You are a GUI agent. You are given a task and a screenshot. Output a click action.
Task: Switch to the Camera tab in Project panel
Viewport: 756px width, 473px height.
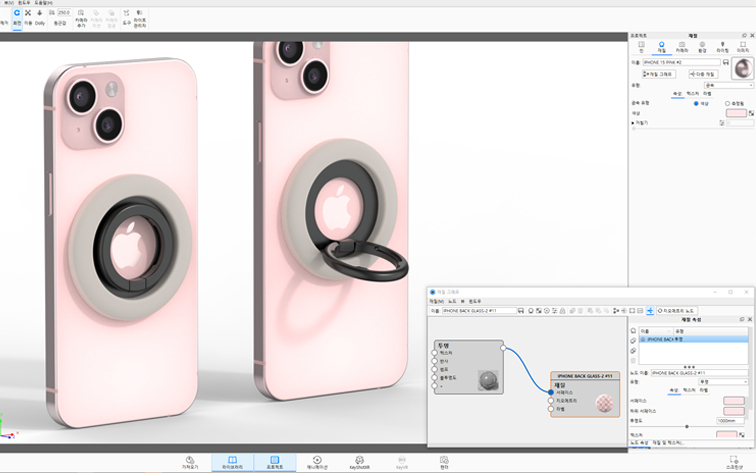(682, 47)
